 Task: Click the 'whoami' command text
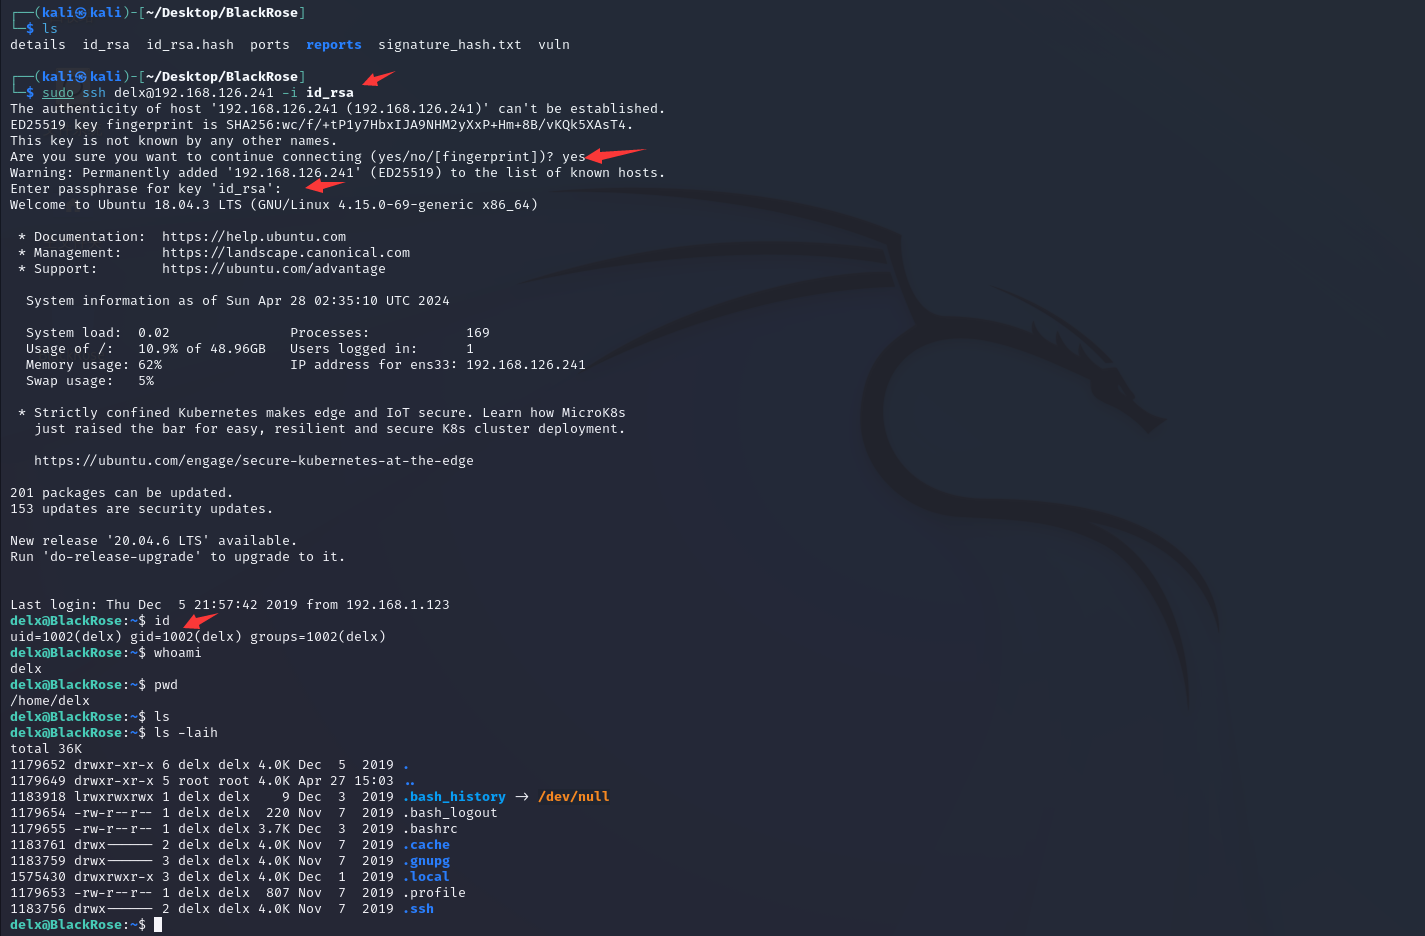tap(178, 653)
